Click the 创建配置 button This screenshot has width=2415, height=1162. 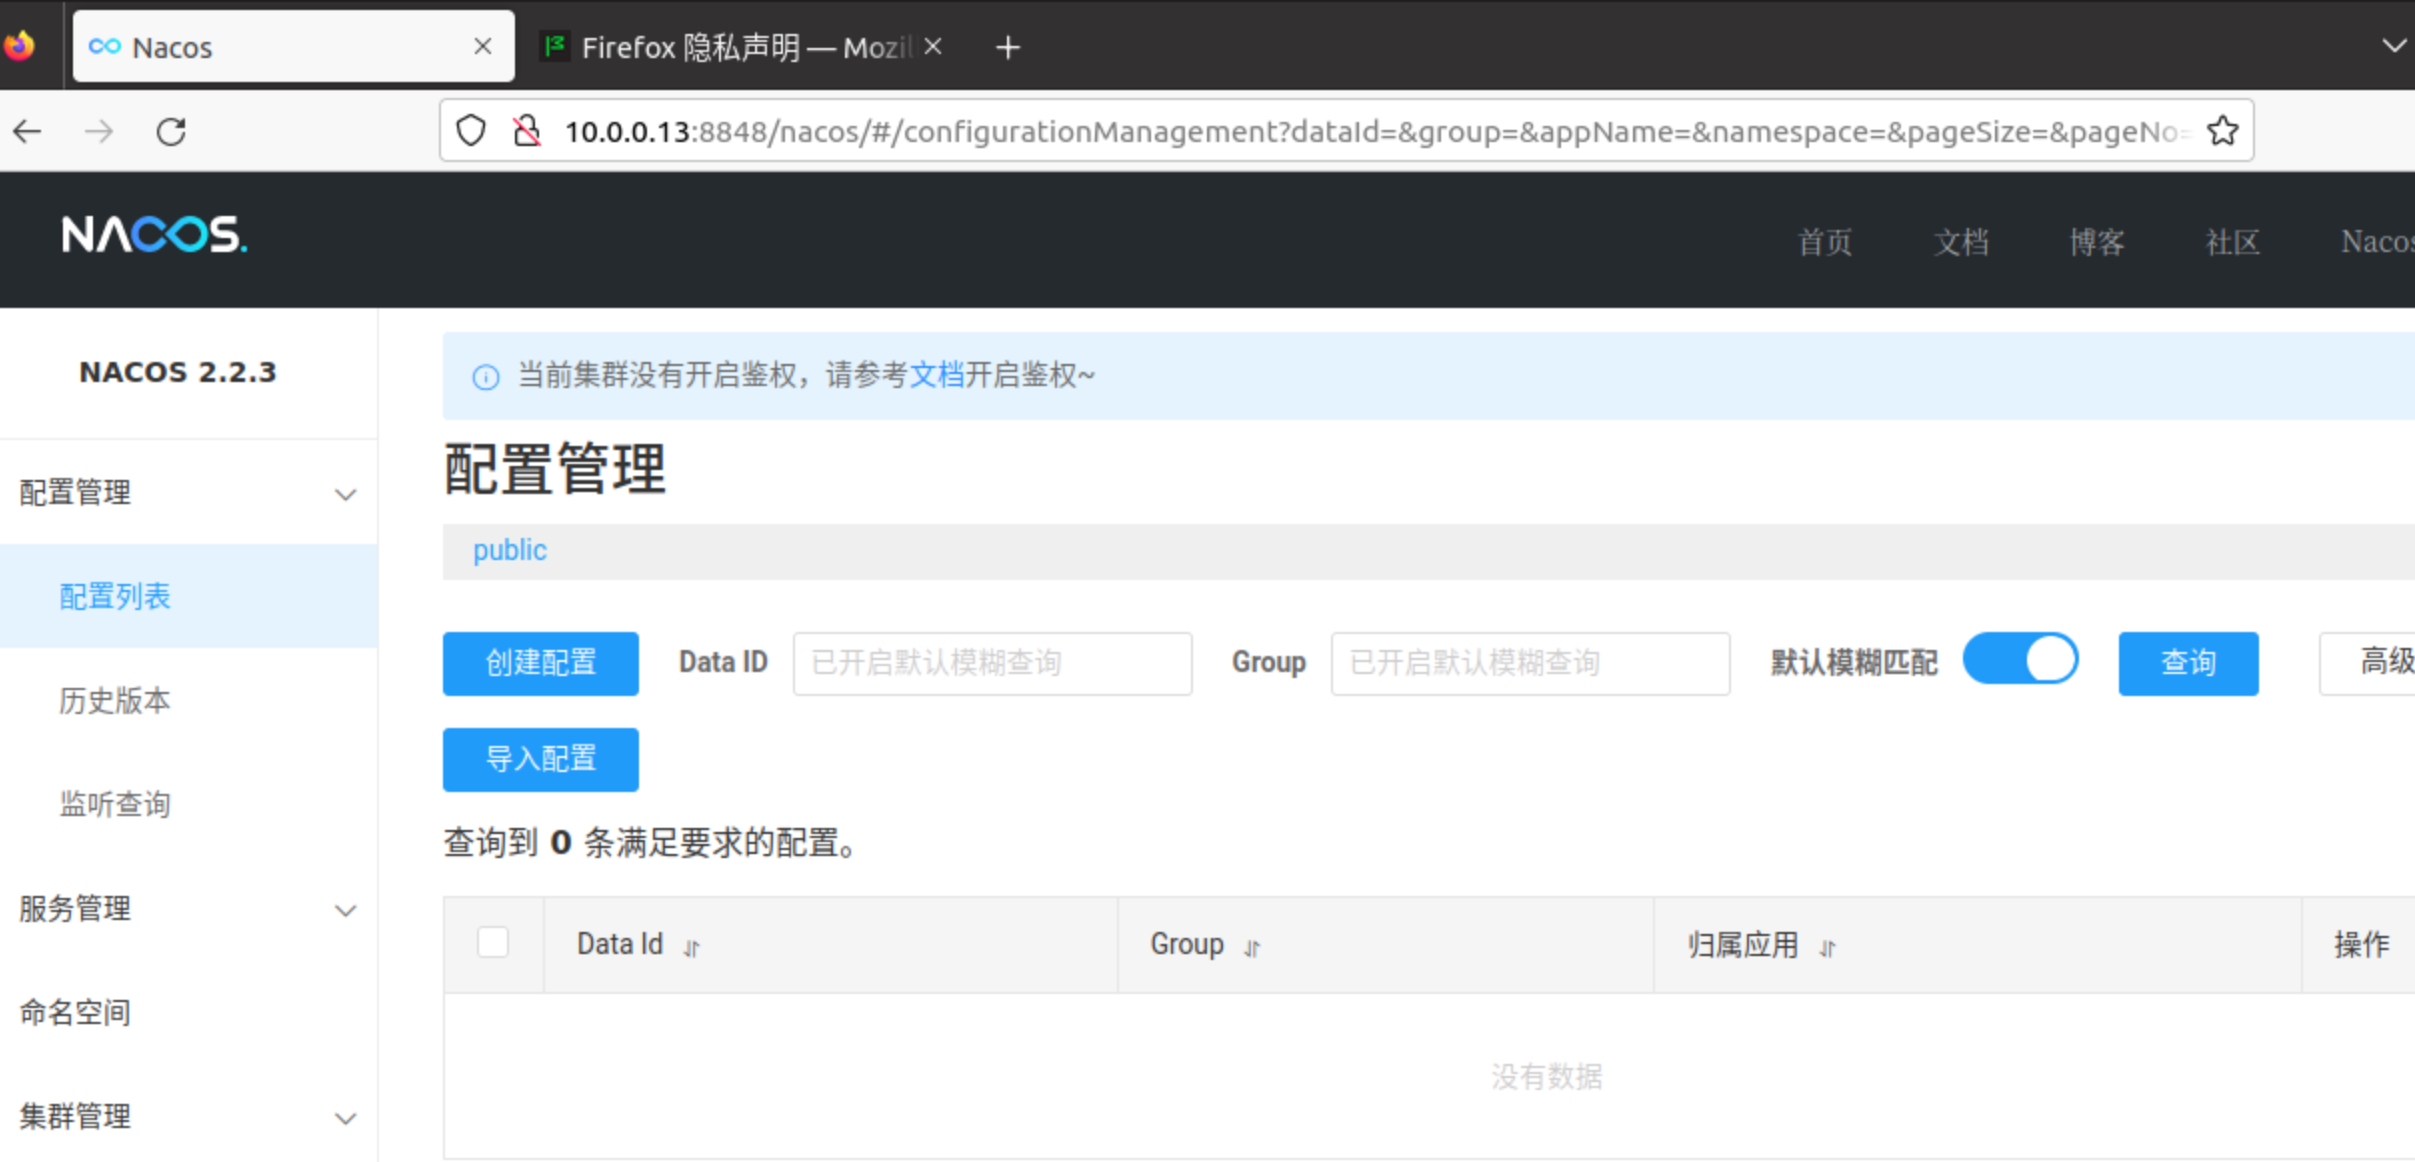pyautogui.click(x=540, y=663)
